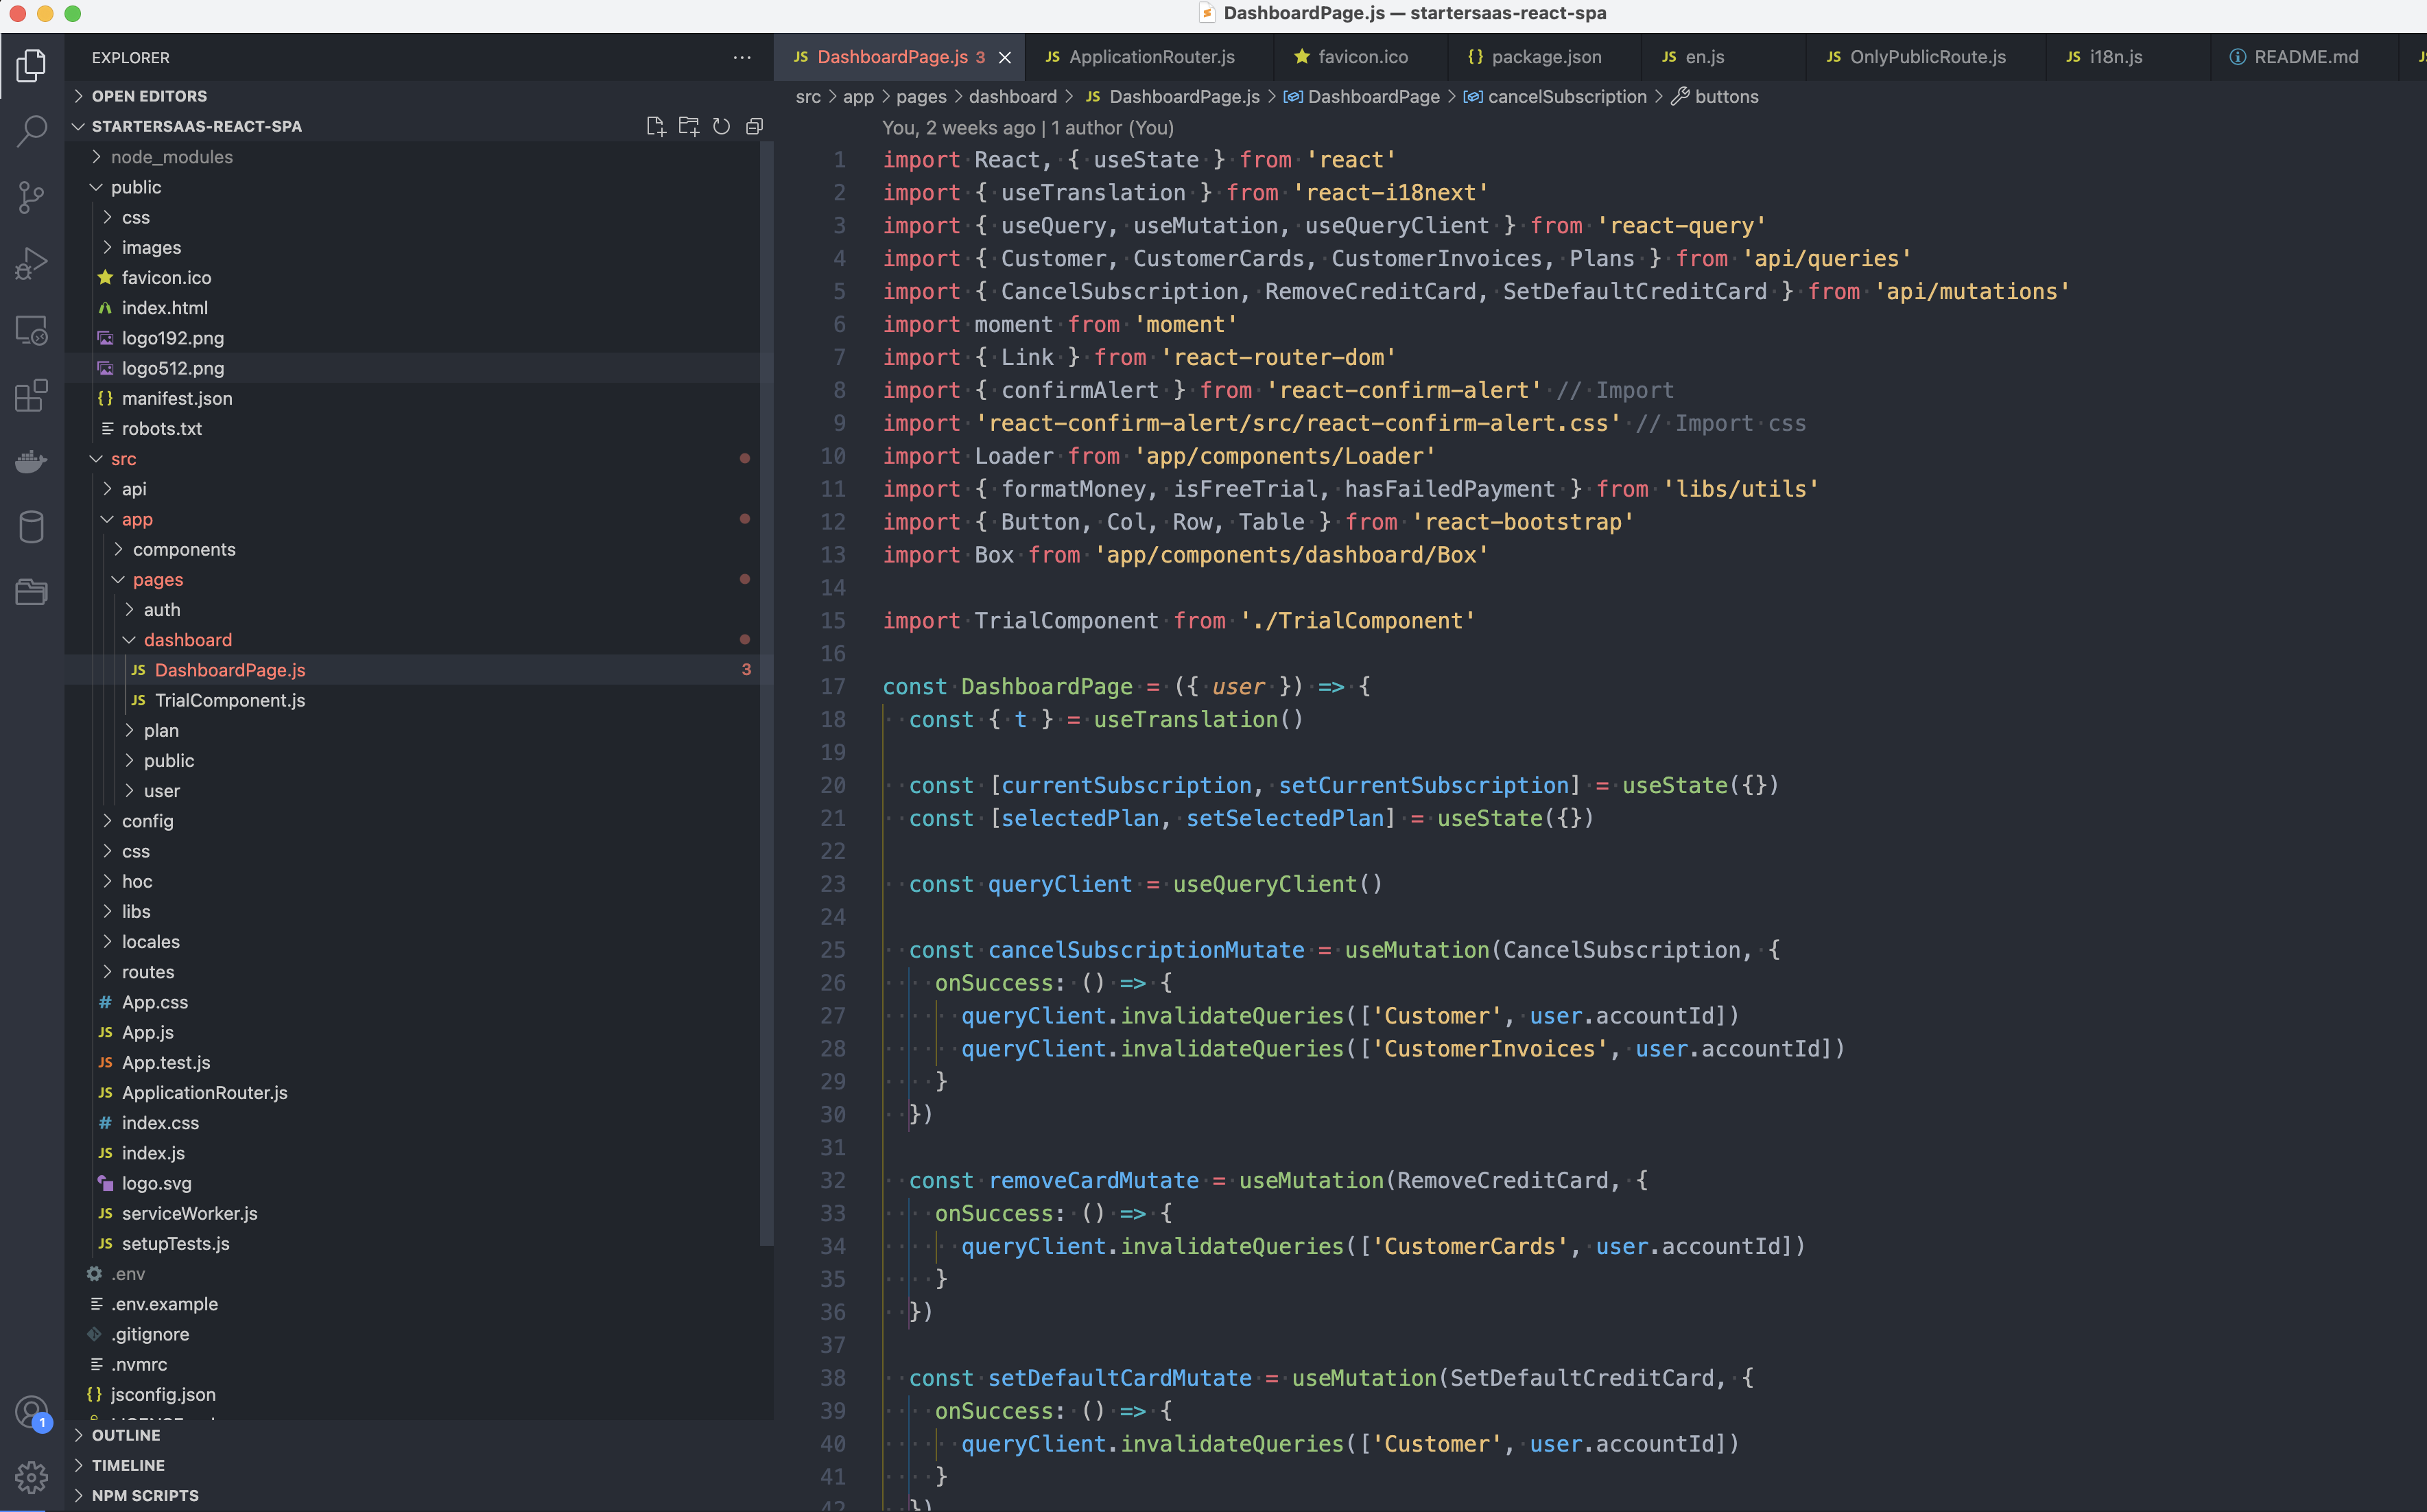Image resolution: width=2427 pixels, height=1512 pixels.
Task: Refresh the explorer file tree
Action: [x=721, y=126]
